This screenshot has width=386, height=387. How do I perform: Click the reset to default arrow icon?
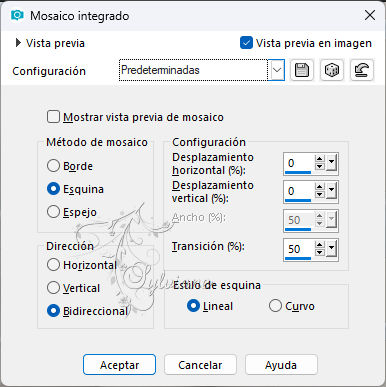tap(362, 70)
